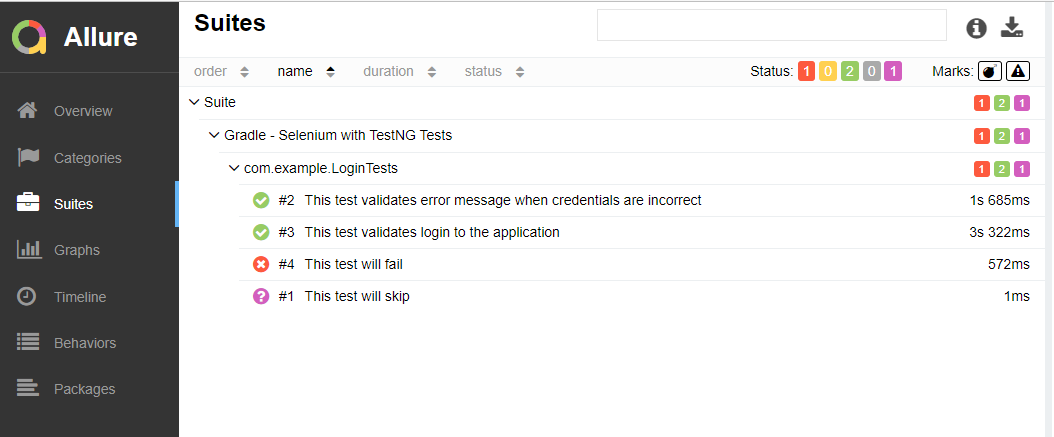
Task: Collapse the com.example.LoginTests node
Action: tap(234, 168)
